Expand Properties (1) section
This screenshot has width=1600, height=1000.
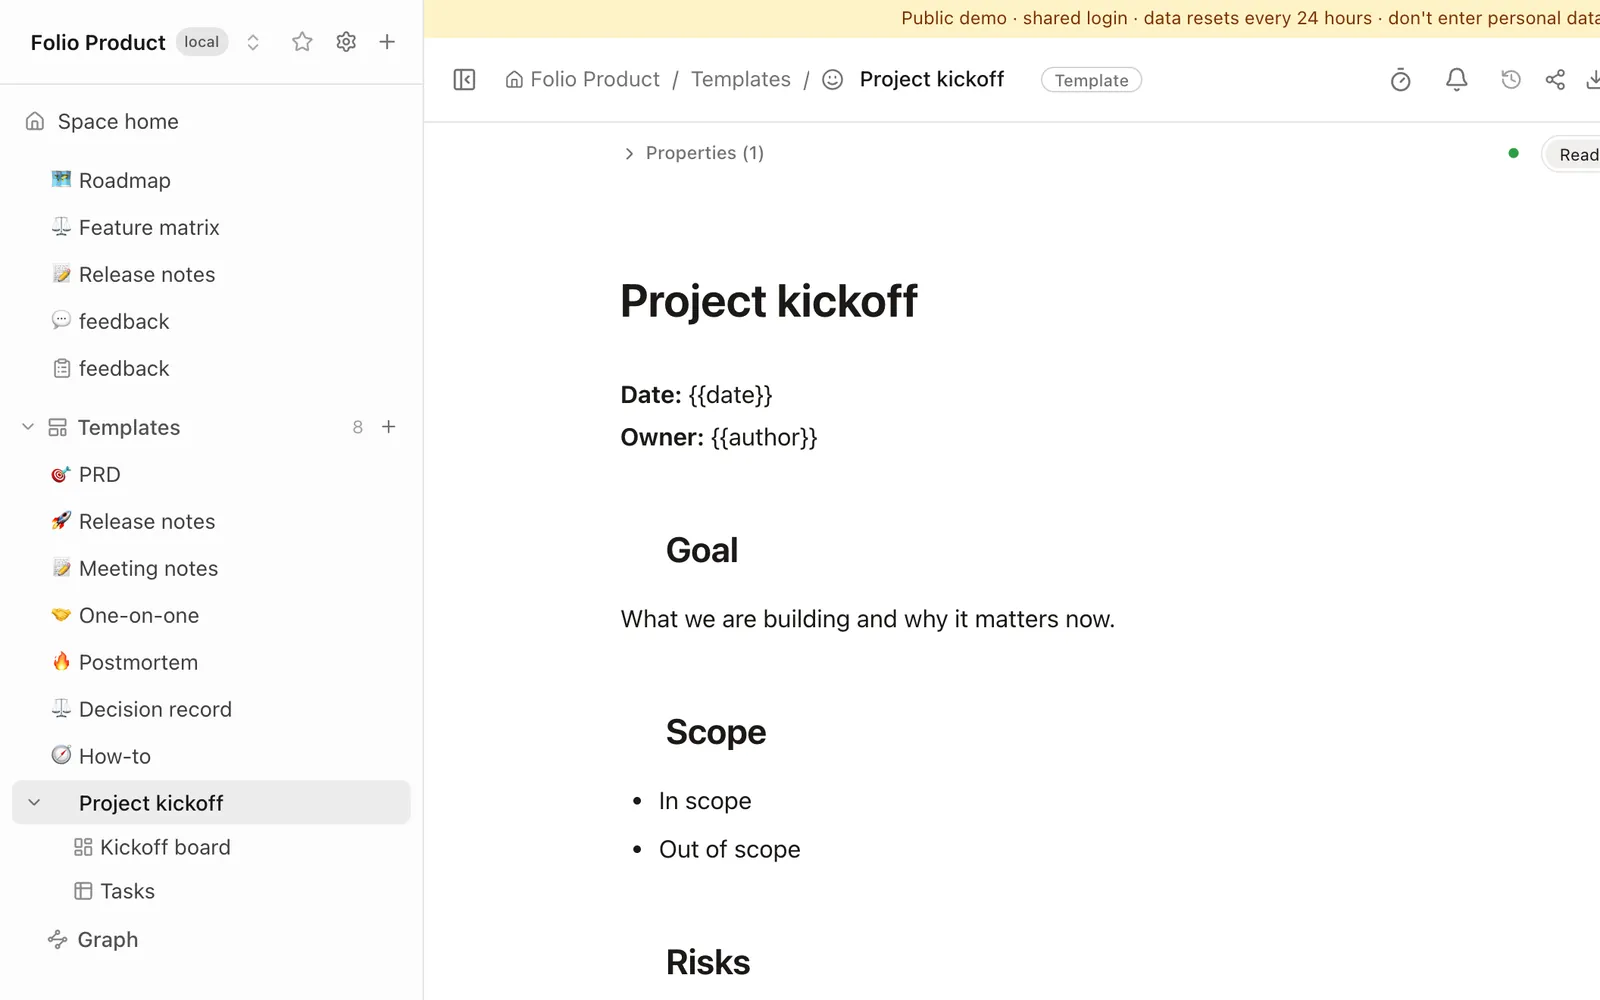point(694,153)
